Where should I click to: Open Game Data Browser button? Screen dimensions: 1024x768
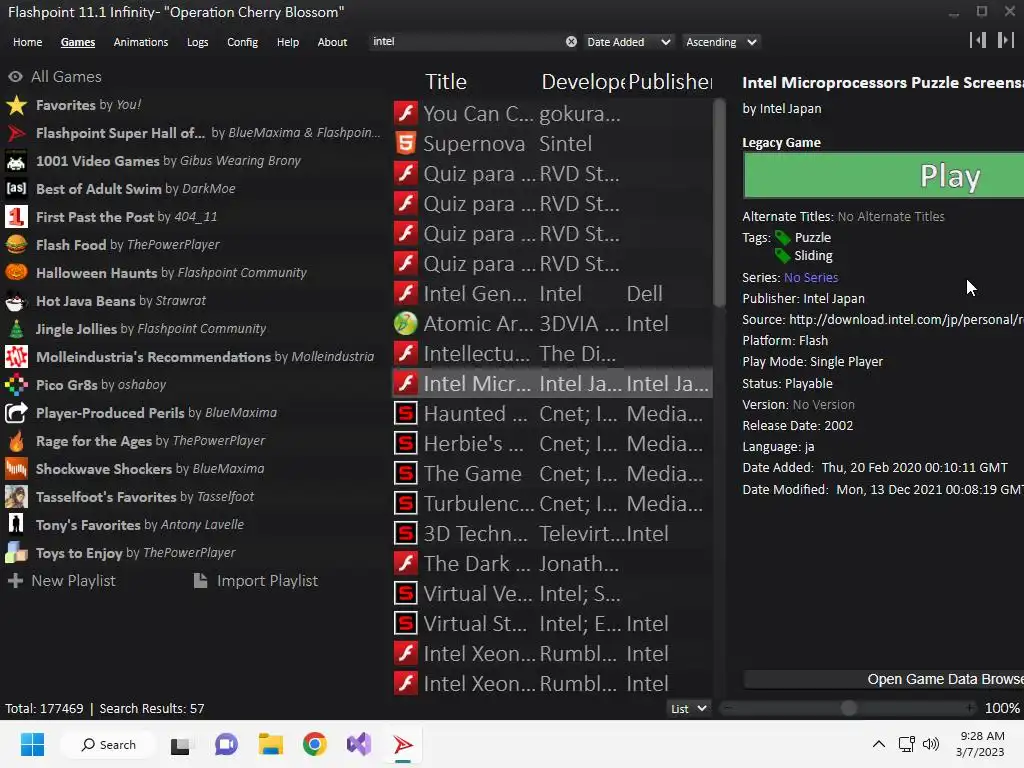click(x=883, y=679)
